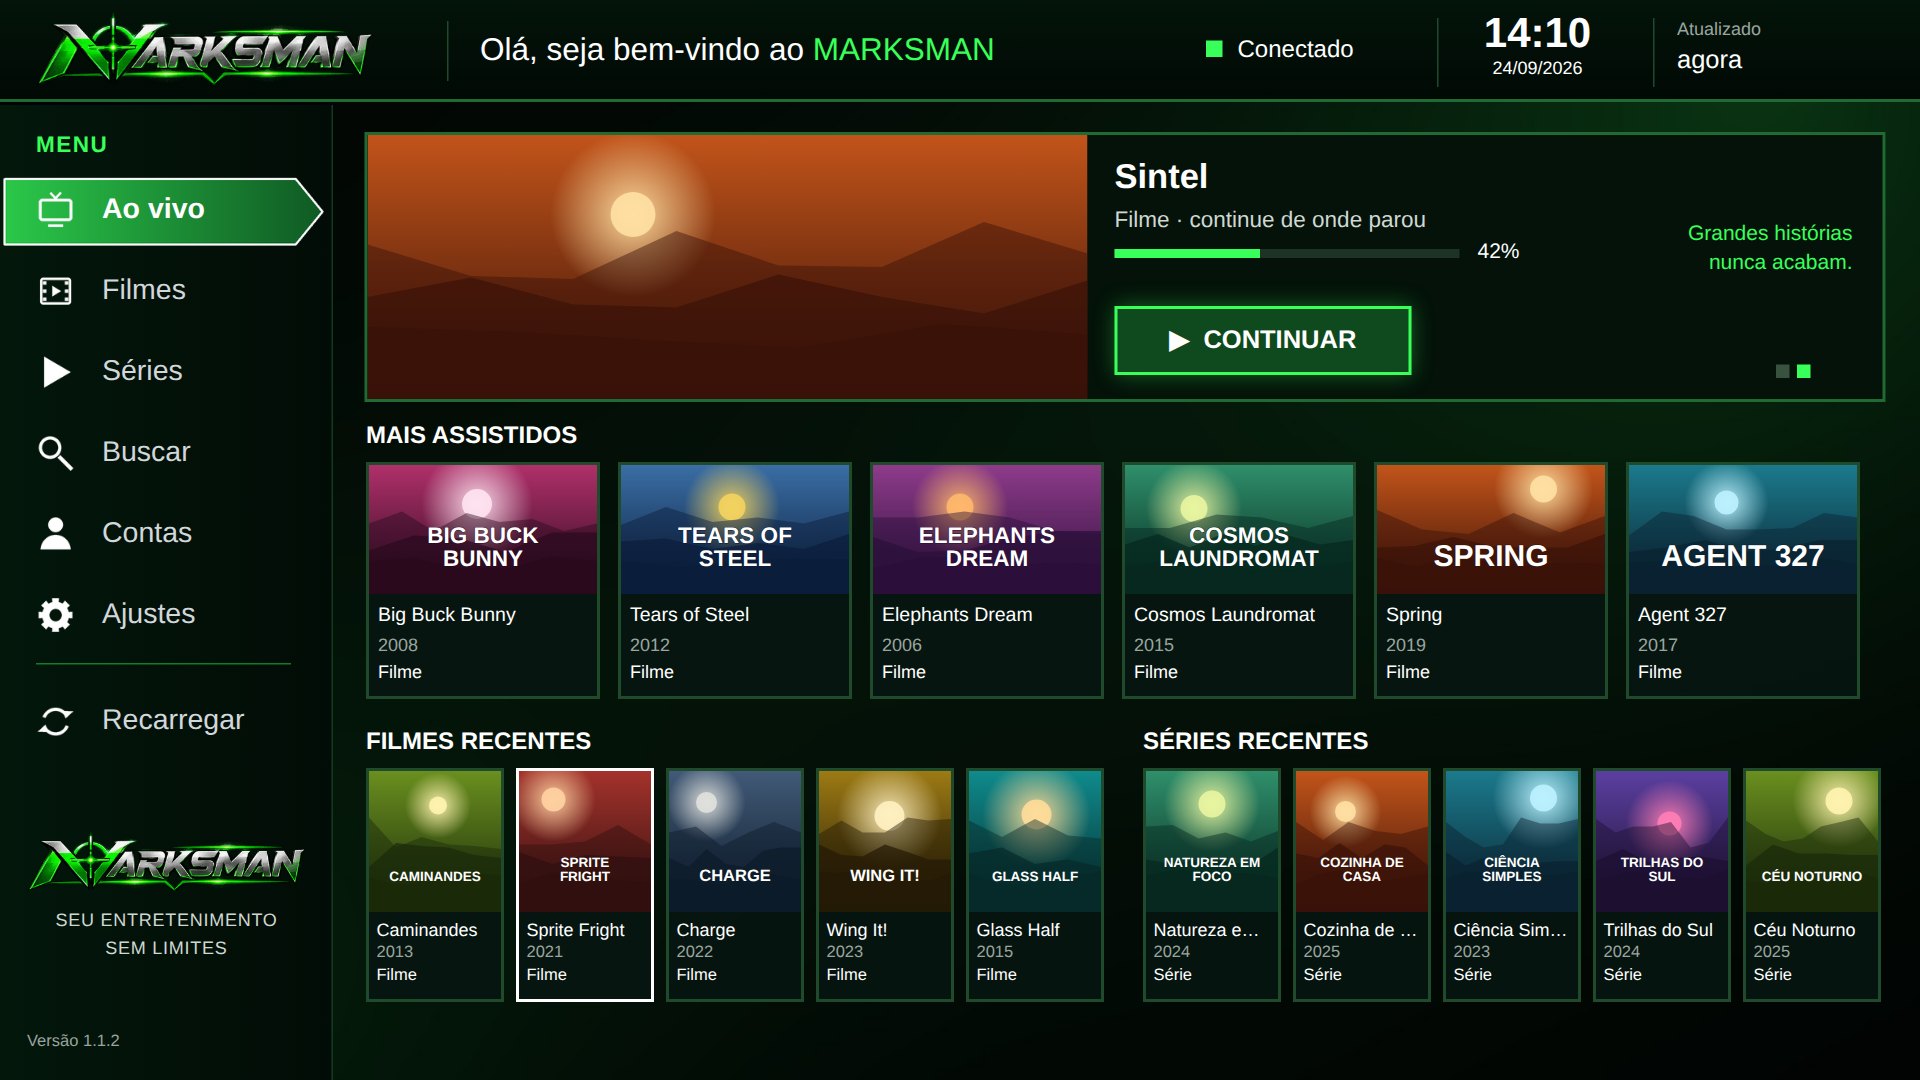Click the 14:10 clock display
The height and width of the screenshot is (1080, 1920).
coord(1537,33)
